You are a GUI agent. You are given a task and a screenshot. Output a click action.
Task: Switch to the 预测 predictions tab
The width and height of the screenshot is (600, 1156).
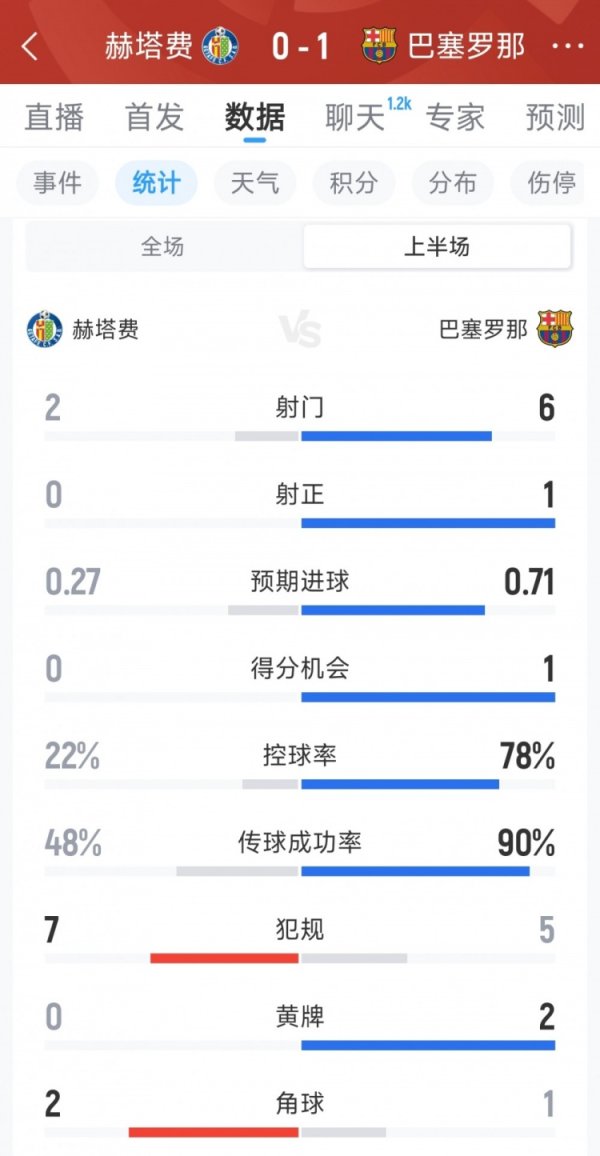coord(556,117)
